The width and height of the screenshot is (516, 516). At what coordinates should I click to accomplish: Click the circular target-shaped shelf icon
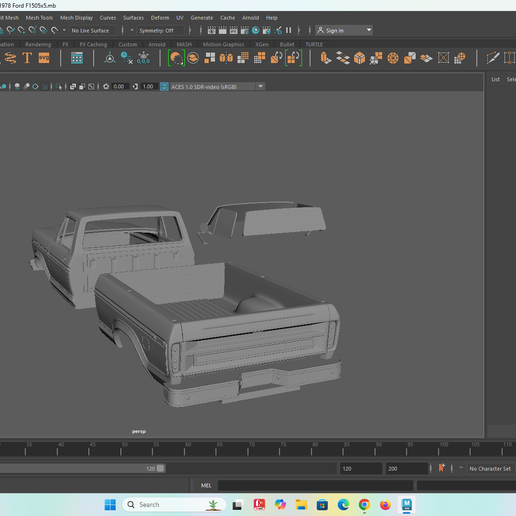click(x=393, y=58)
